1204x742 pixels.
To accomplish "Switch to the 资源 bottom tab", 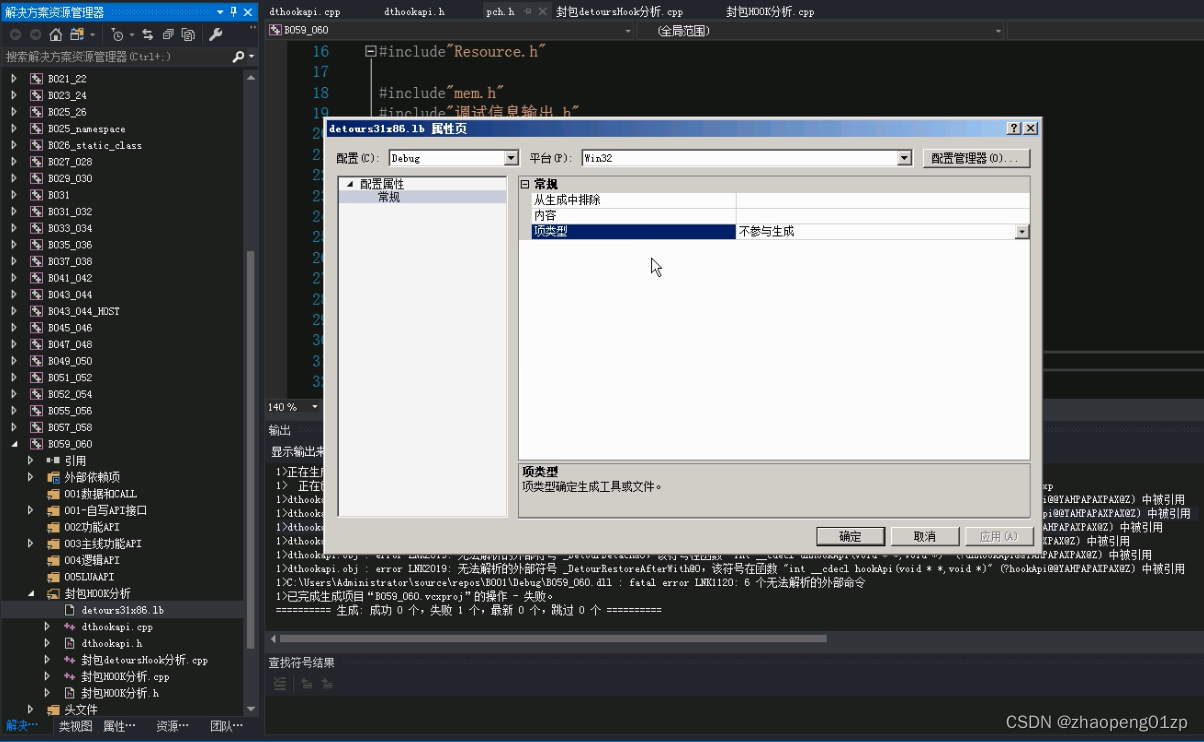I will coord(172,726).
